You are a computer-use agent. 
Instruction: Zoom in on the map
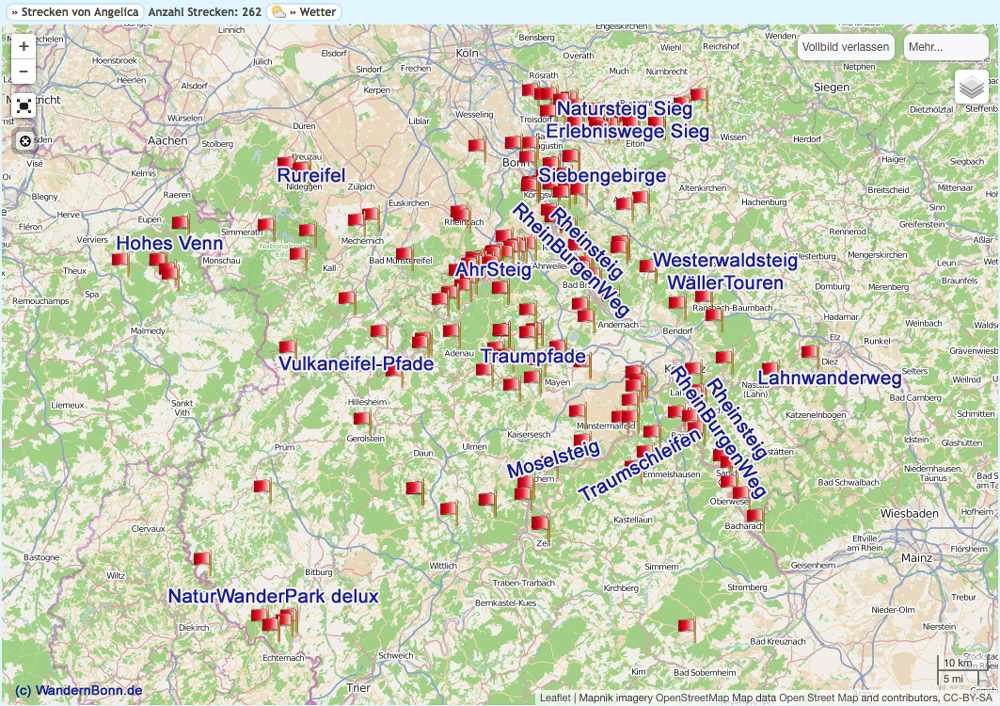[24, 46]
